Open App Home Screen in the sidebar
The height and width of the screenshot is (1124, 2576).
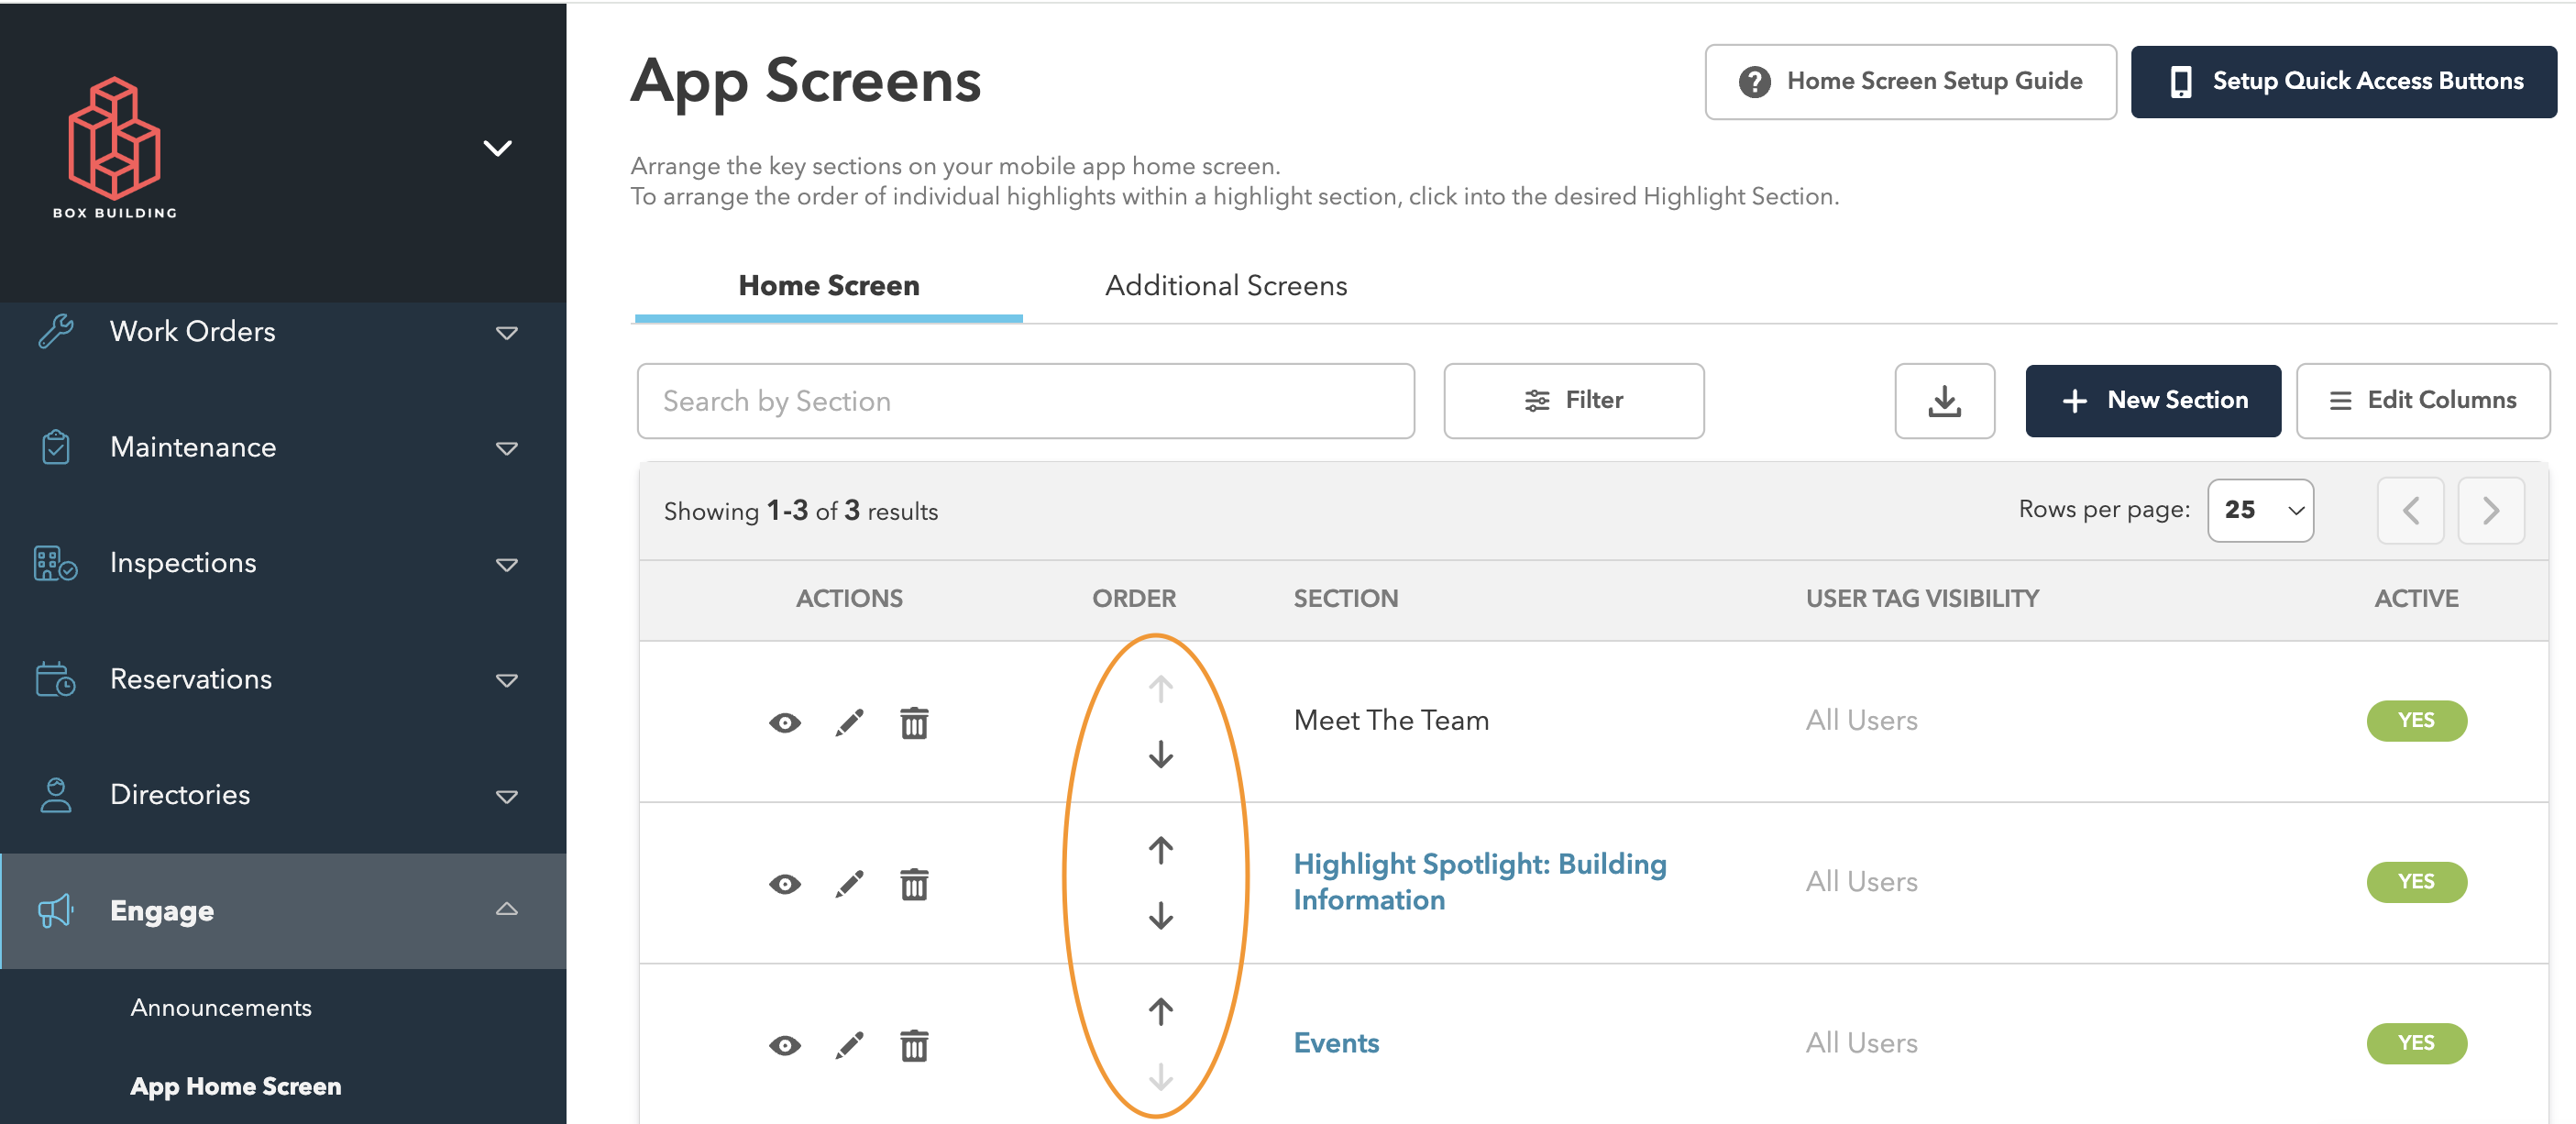tap(236, 1086)
